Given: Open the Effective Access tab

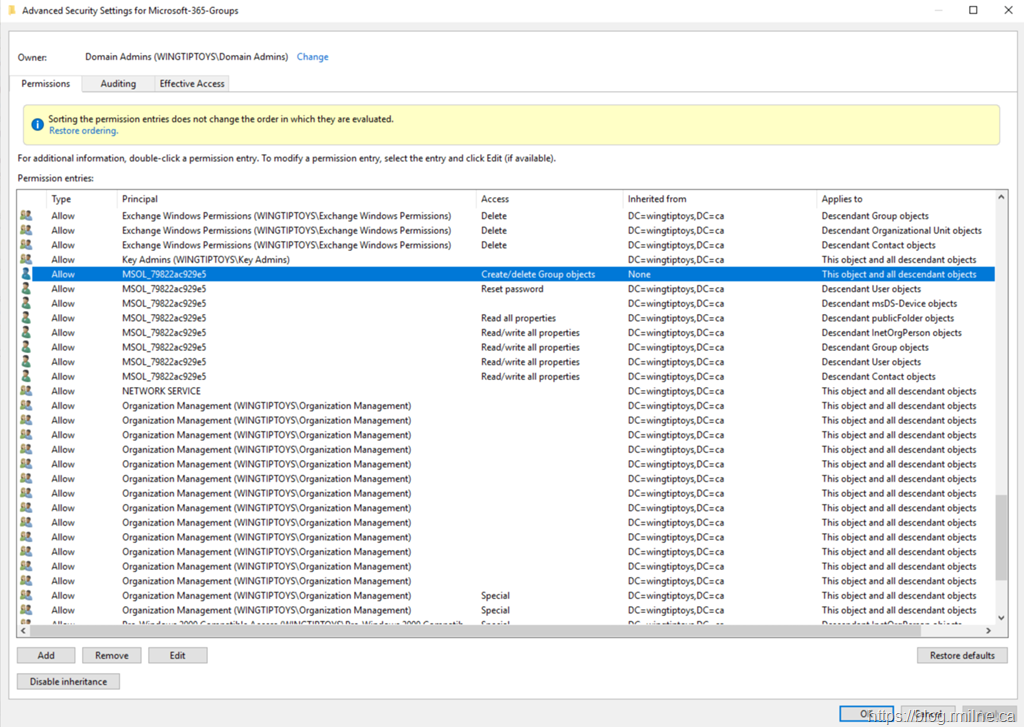Looking at the screenshot, I should pos(192,84).
